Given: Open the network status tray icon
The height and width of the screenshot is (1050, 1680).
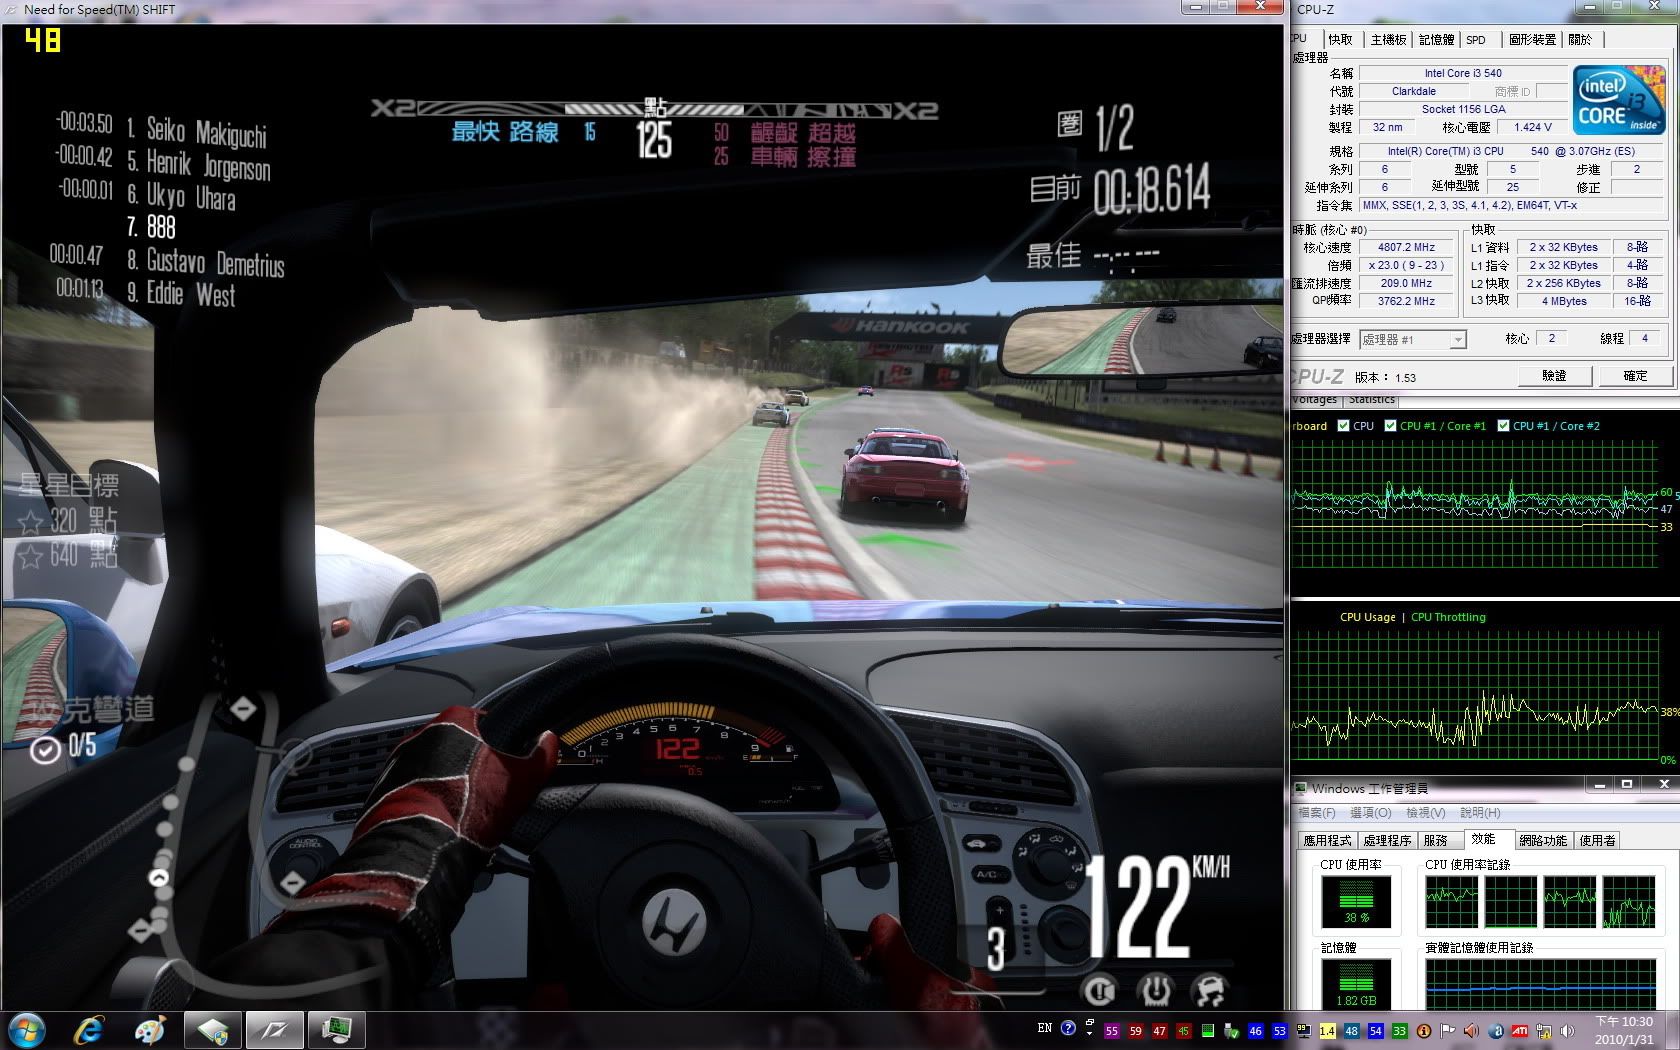Looking at the screenshot, I should point(1544,1031).
